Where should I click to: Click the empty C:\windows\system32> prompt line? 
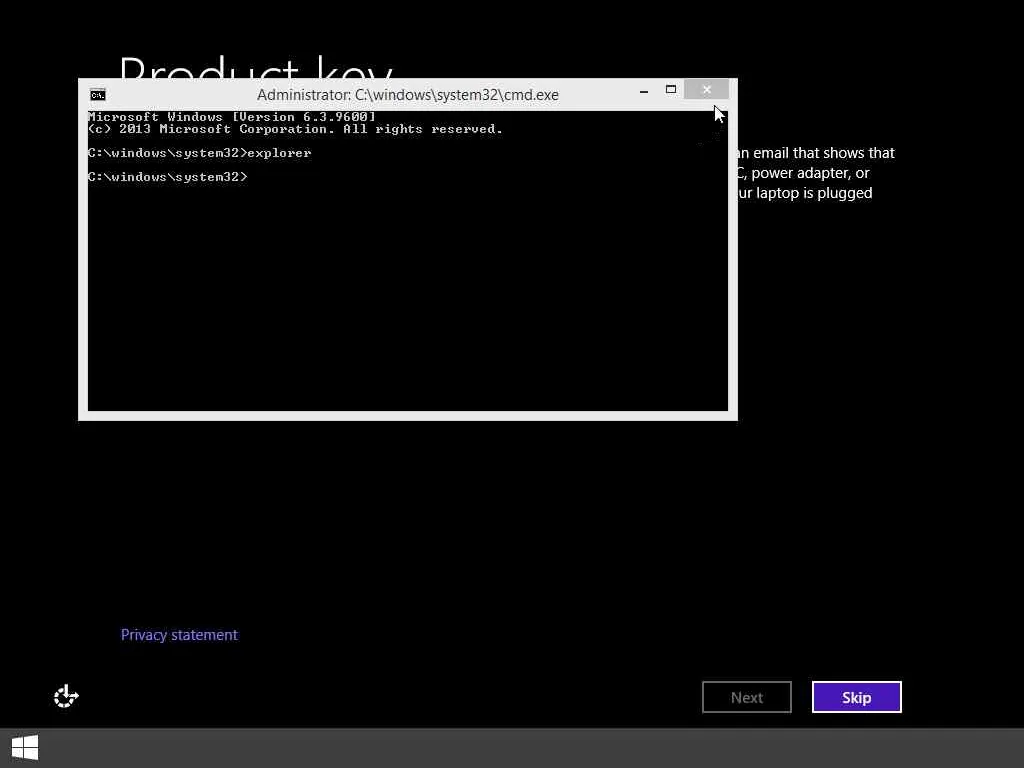pyautogui.click(x=168, y=177)
